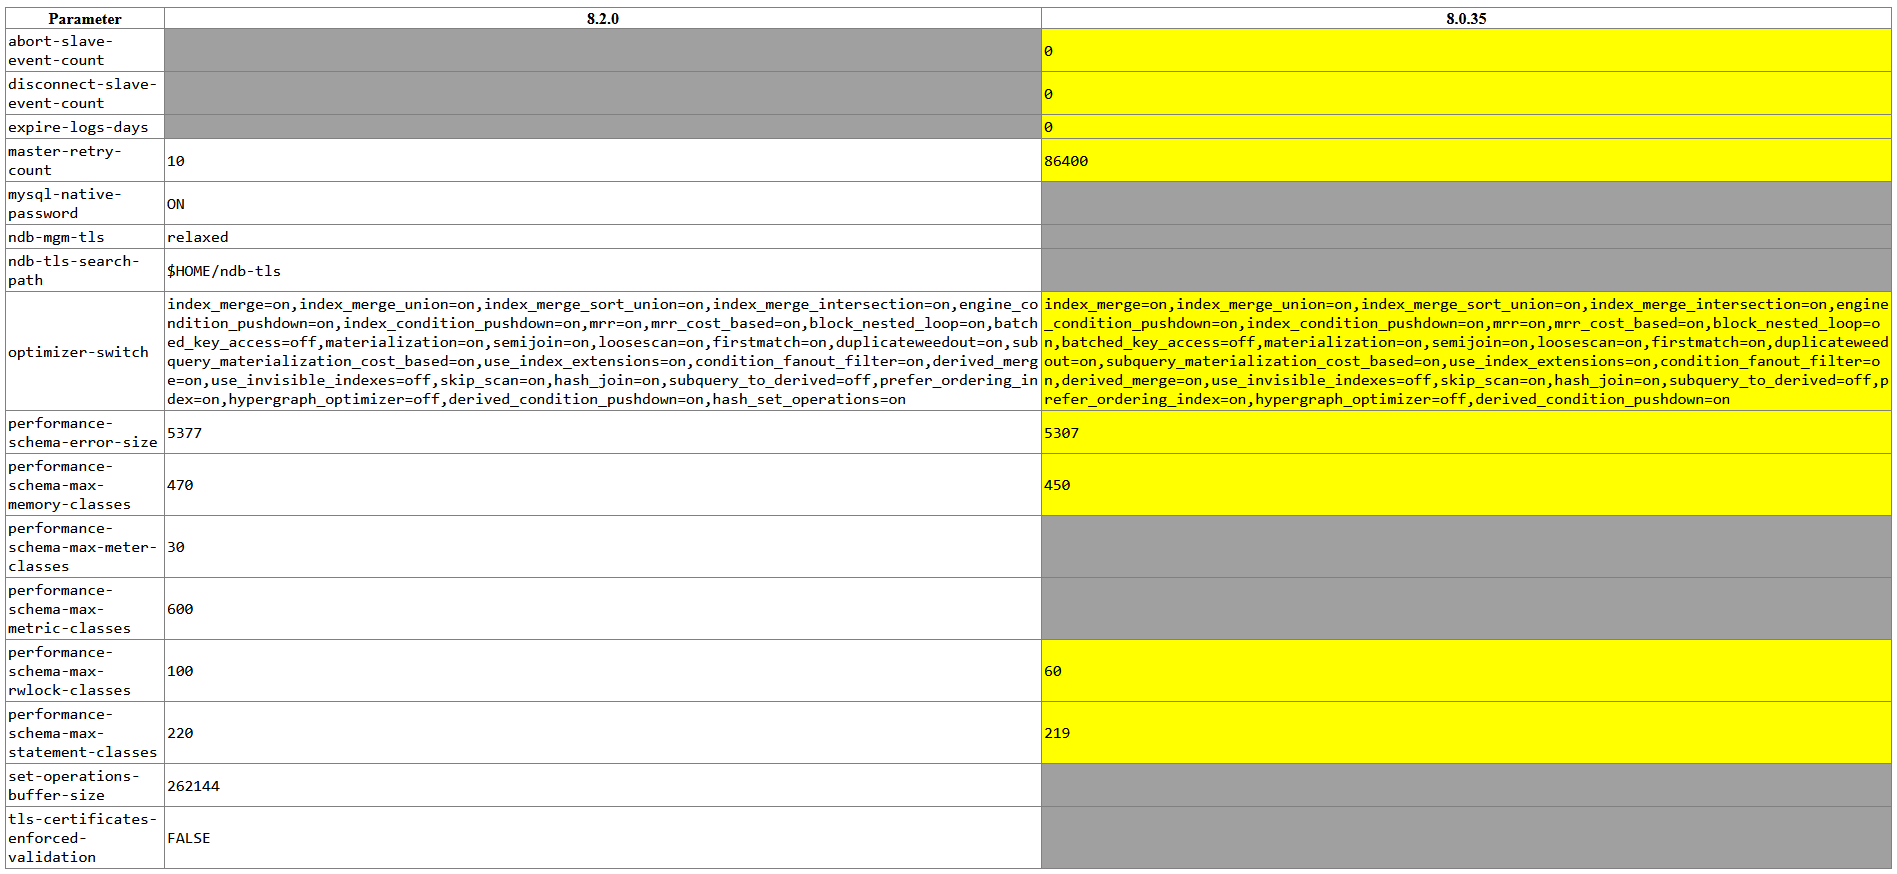The height and width of the screenshot is (874, 1897).
Task: Select tls-certificates-enforced-validation parameter name
Action: (83, 838)
